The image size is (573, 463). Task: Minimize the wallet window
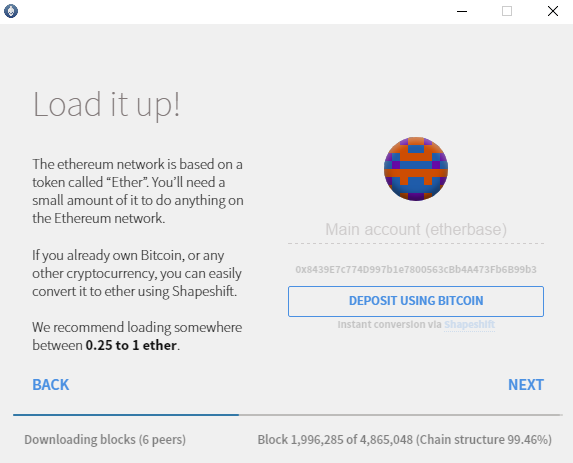tap(462, 11)
